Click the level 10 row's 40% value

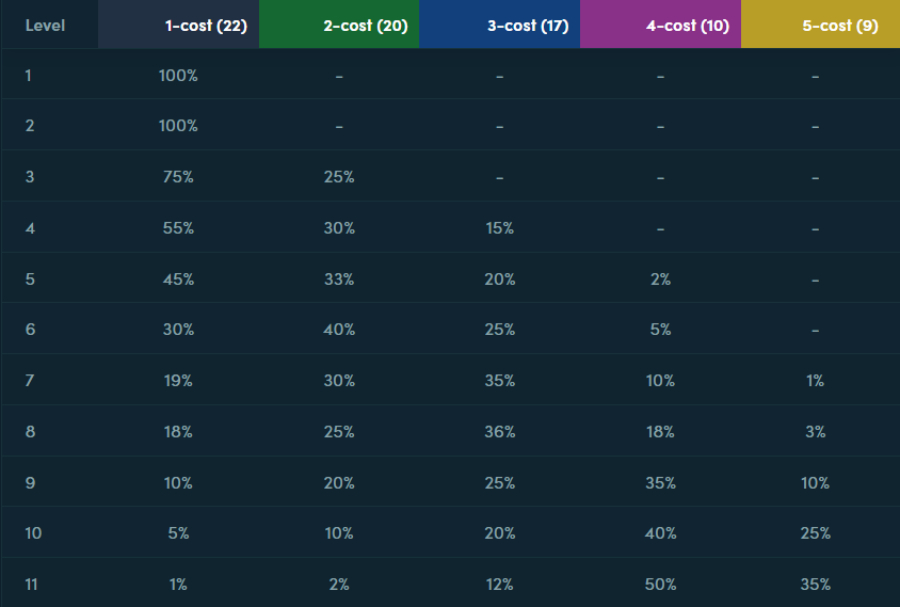tap(660, 534)
